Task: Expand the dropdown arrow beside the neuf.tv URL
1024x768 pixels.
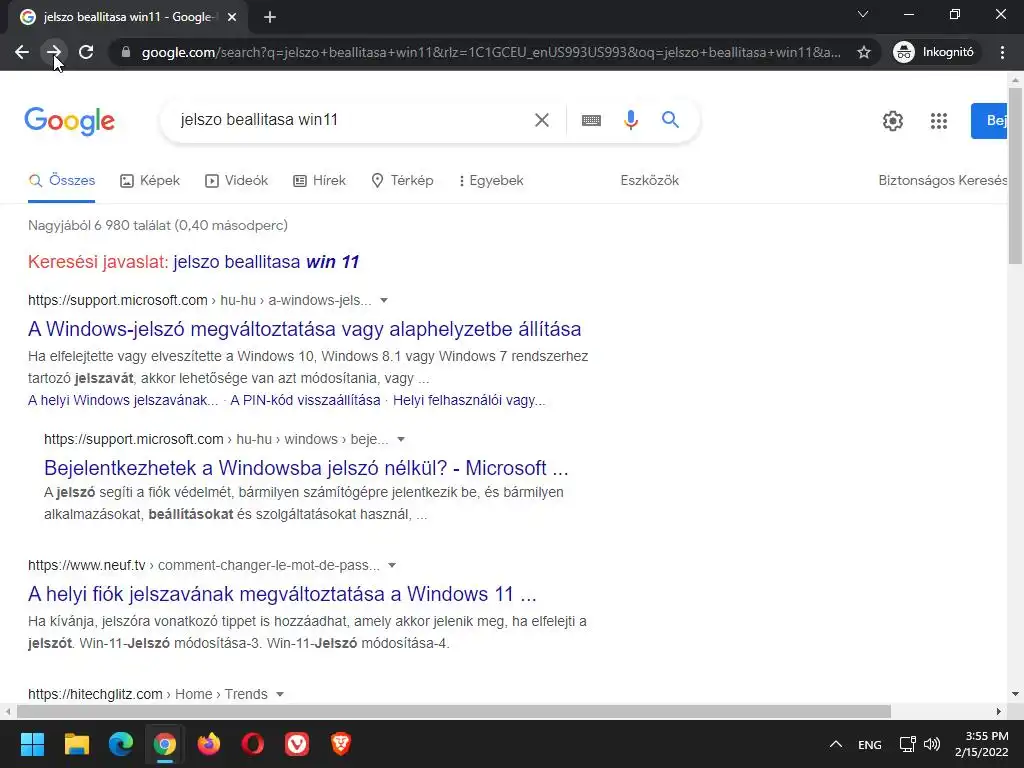Action: tap(392, 566)
